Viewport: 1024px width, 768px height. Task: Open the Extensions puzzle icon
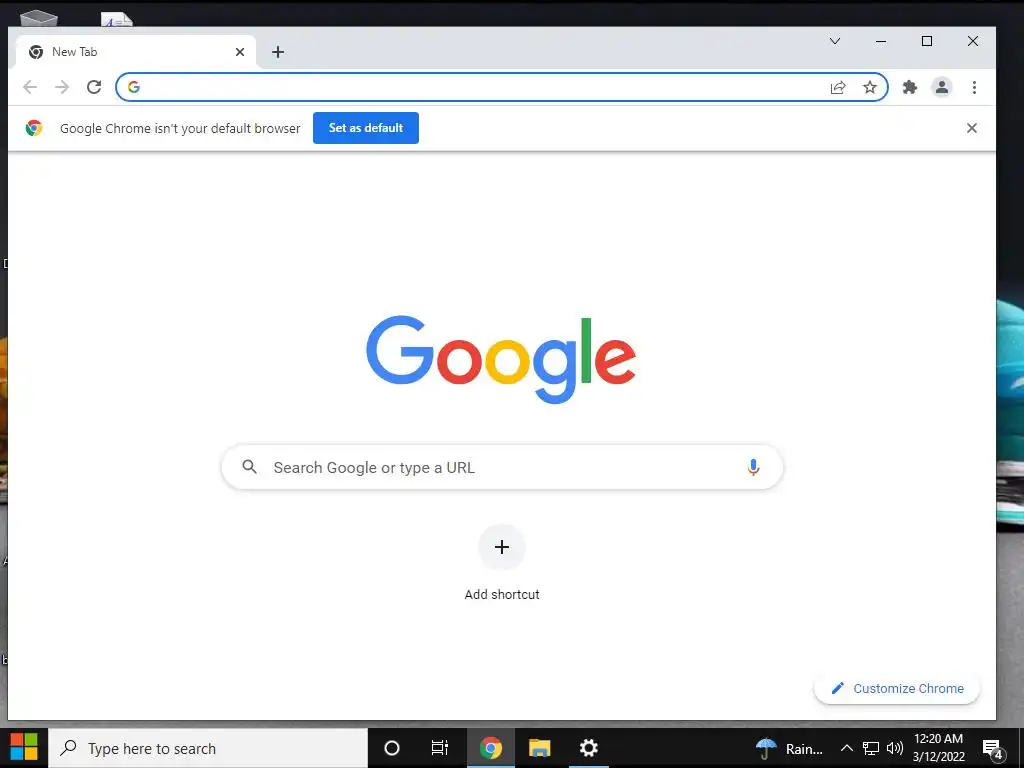click(910, 87)
